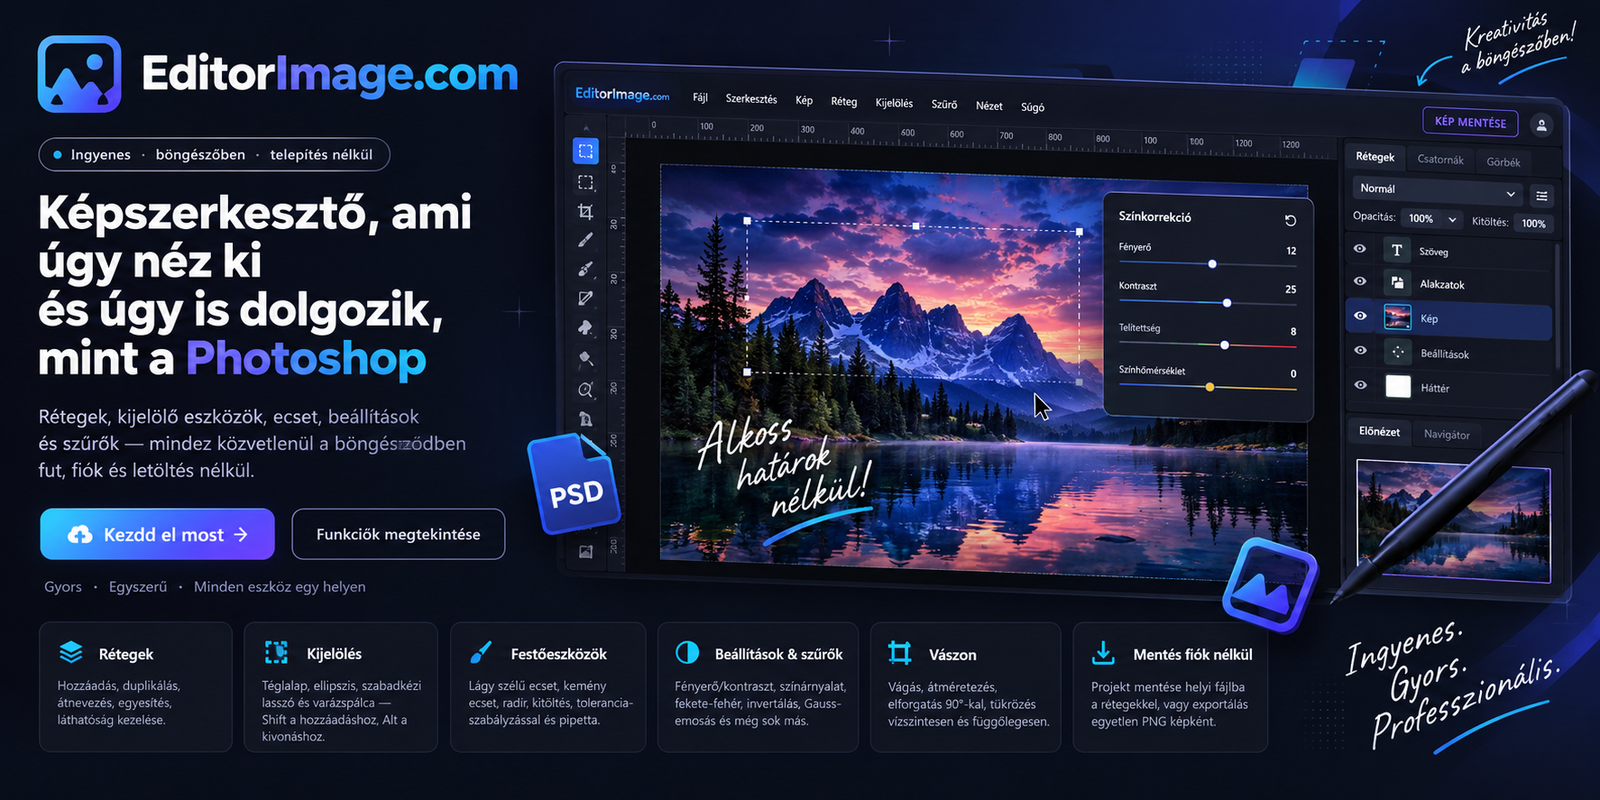1600x800 pixels.
Task: Switch to the Görbék tab
Action: (1503, 162)
